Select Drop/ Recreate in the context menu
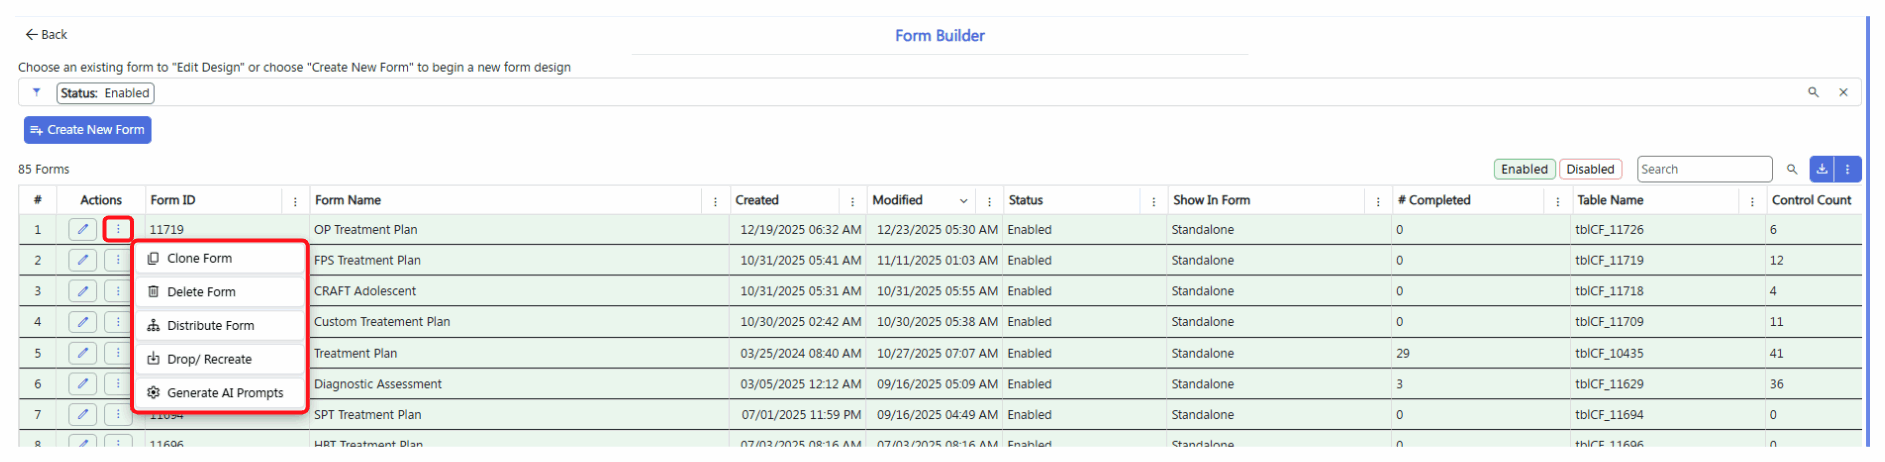The width and height of the screenshot is (1885, 462). coord(220,359)
